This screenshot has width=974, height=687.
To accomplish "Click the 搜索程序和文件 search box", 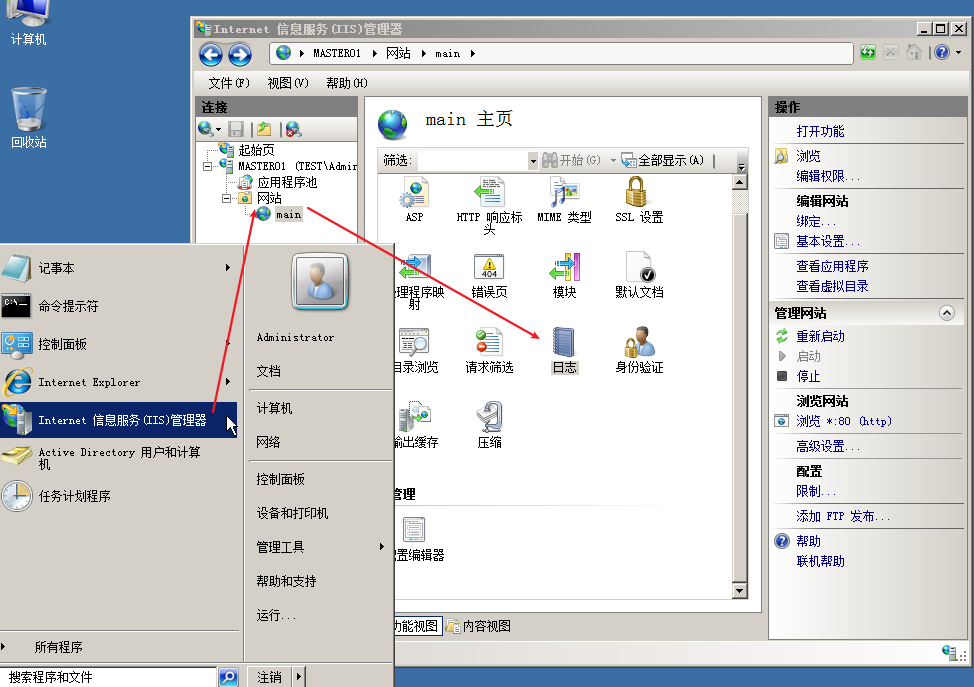I will coord(108,677).
